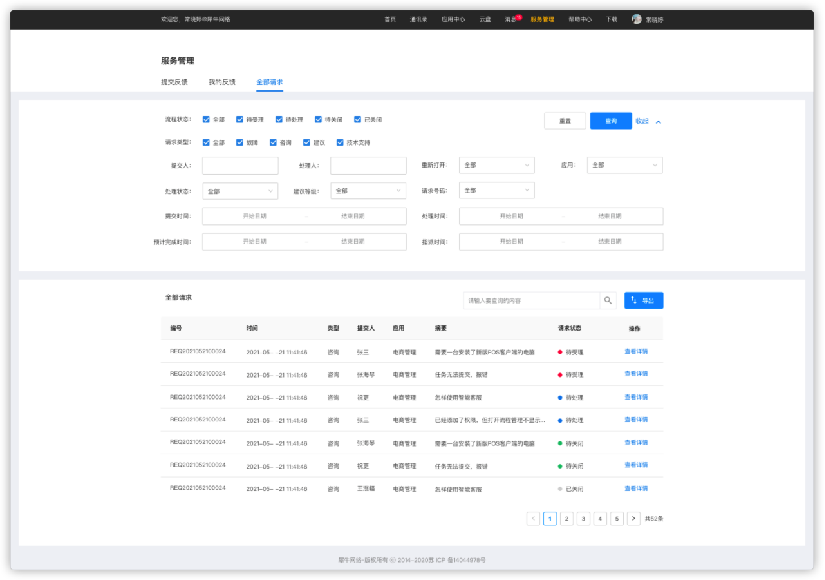The width and height of the screenshot is (825, 580).
Task: Open 消息 in top navigation
Action: [x=510, y=19]
